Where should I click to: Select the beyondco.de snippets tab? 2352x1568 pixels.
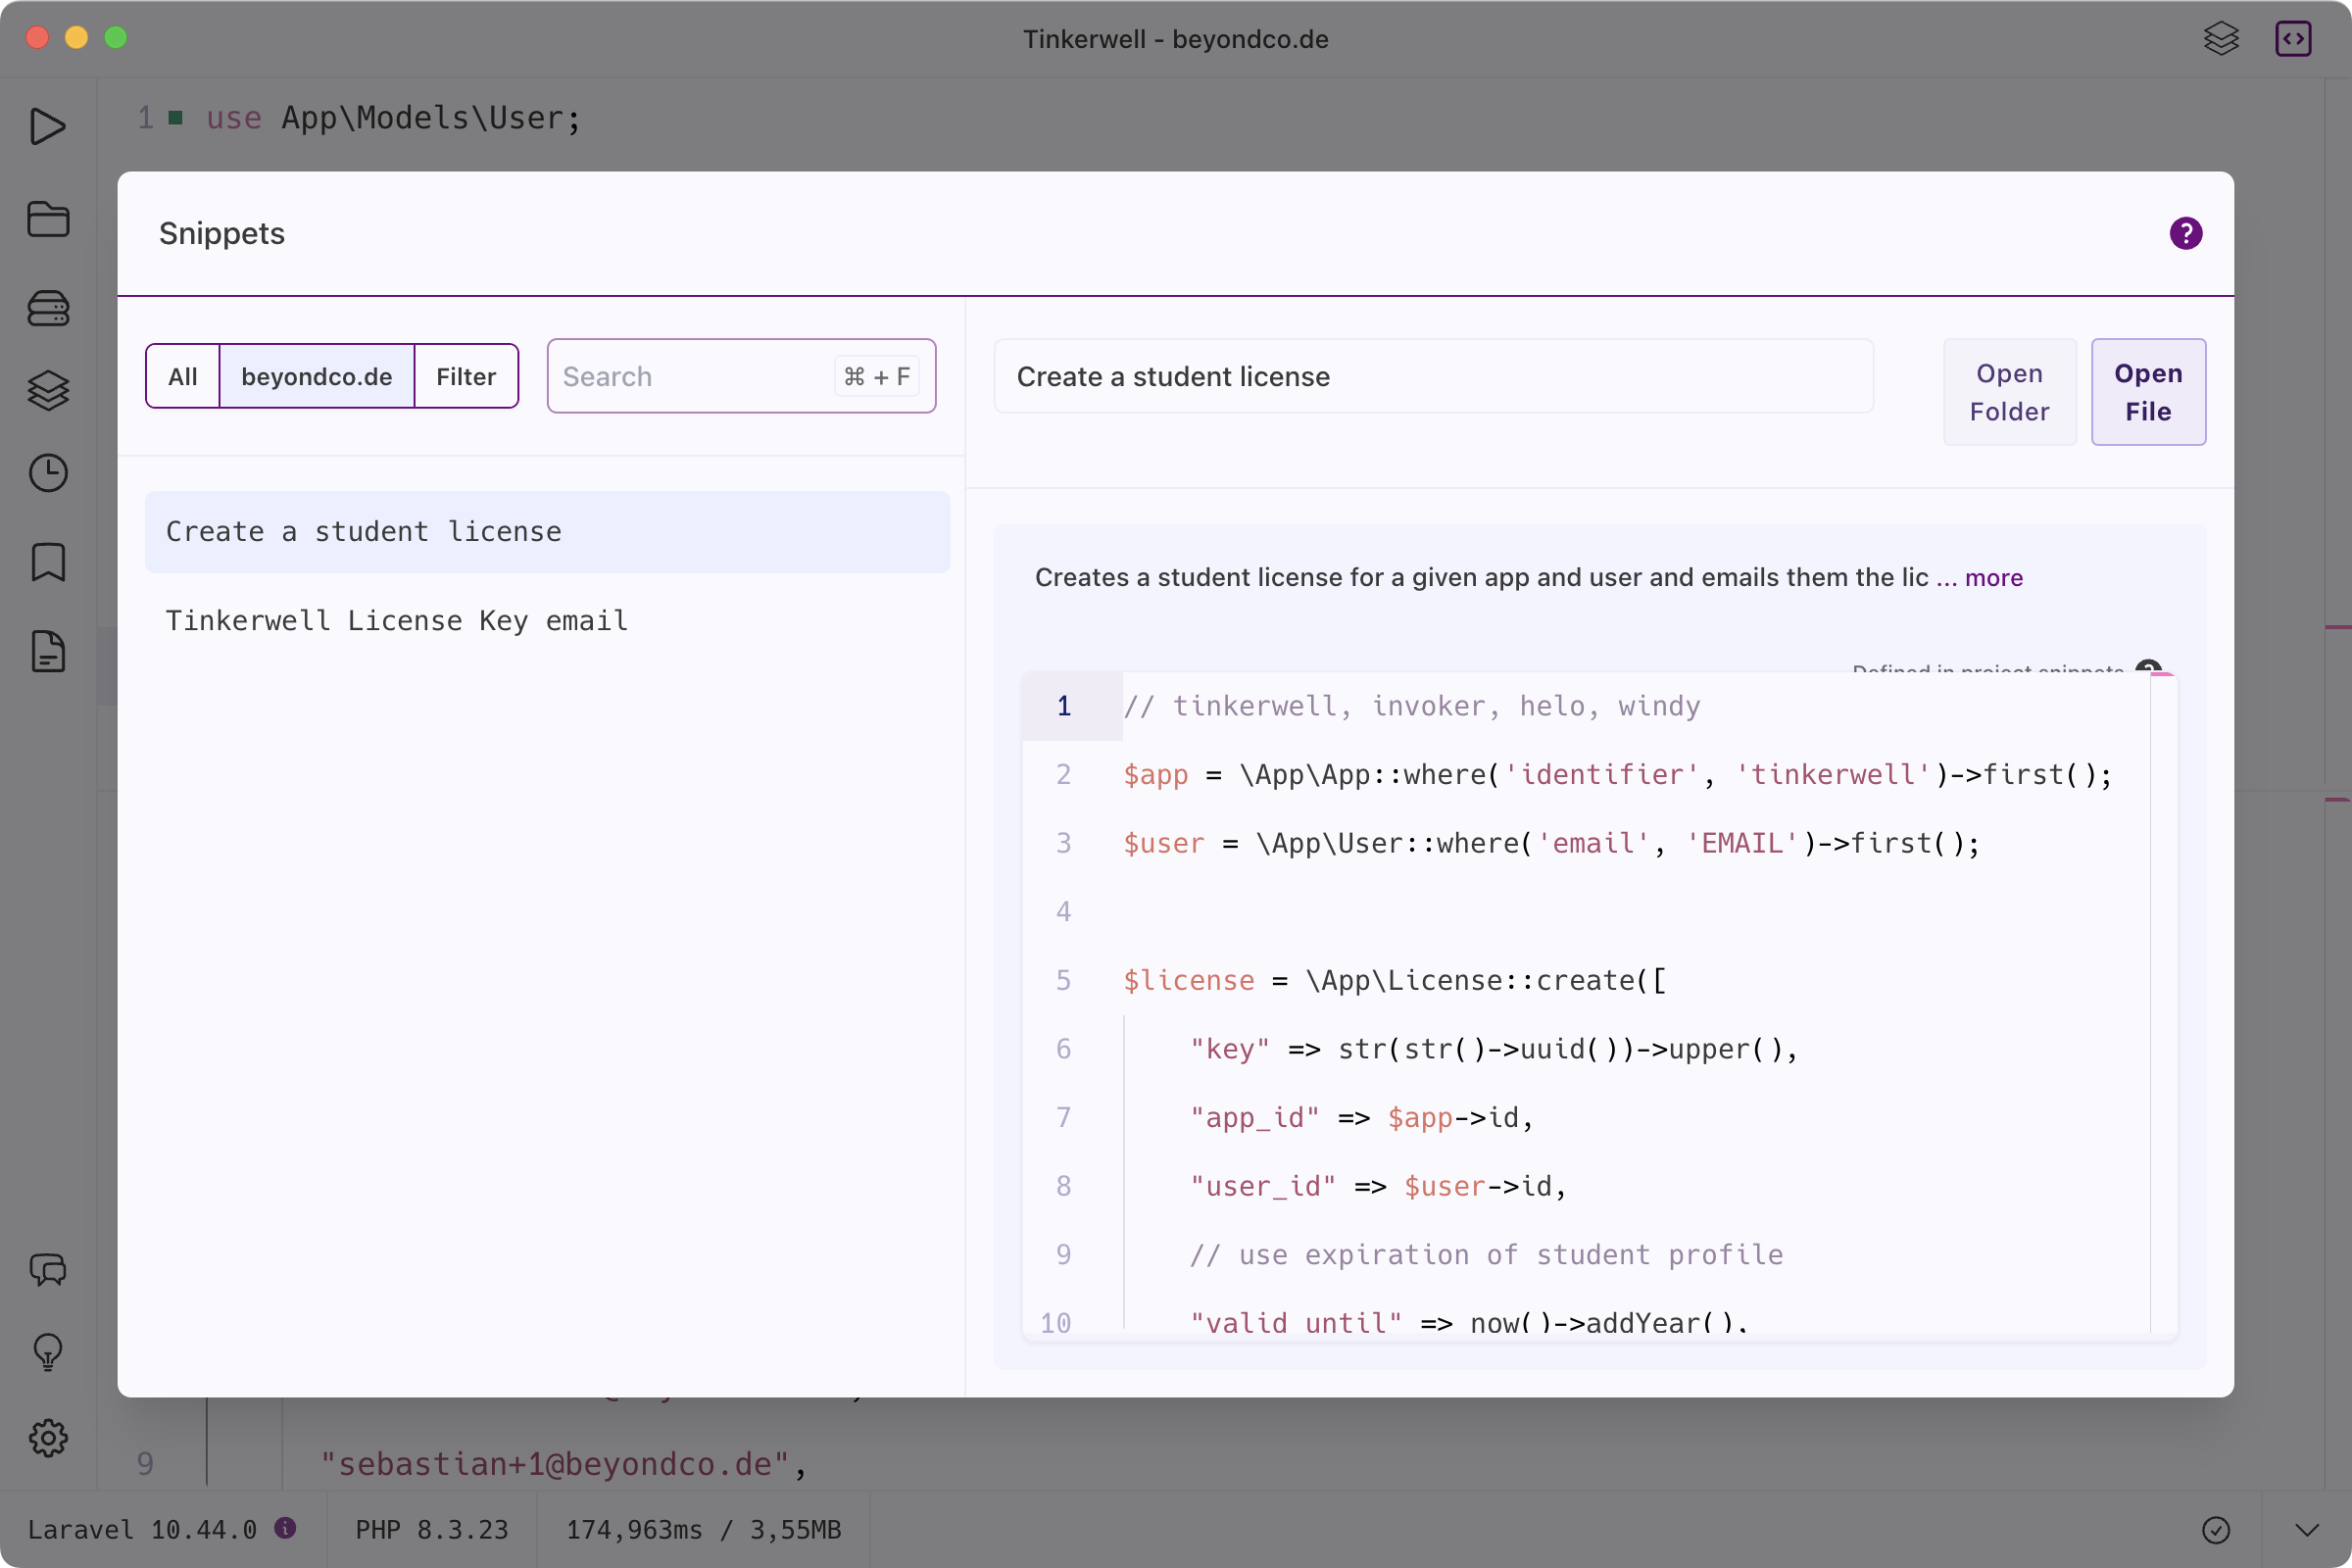click(x=316, y=376)
